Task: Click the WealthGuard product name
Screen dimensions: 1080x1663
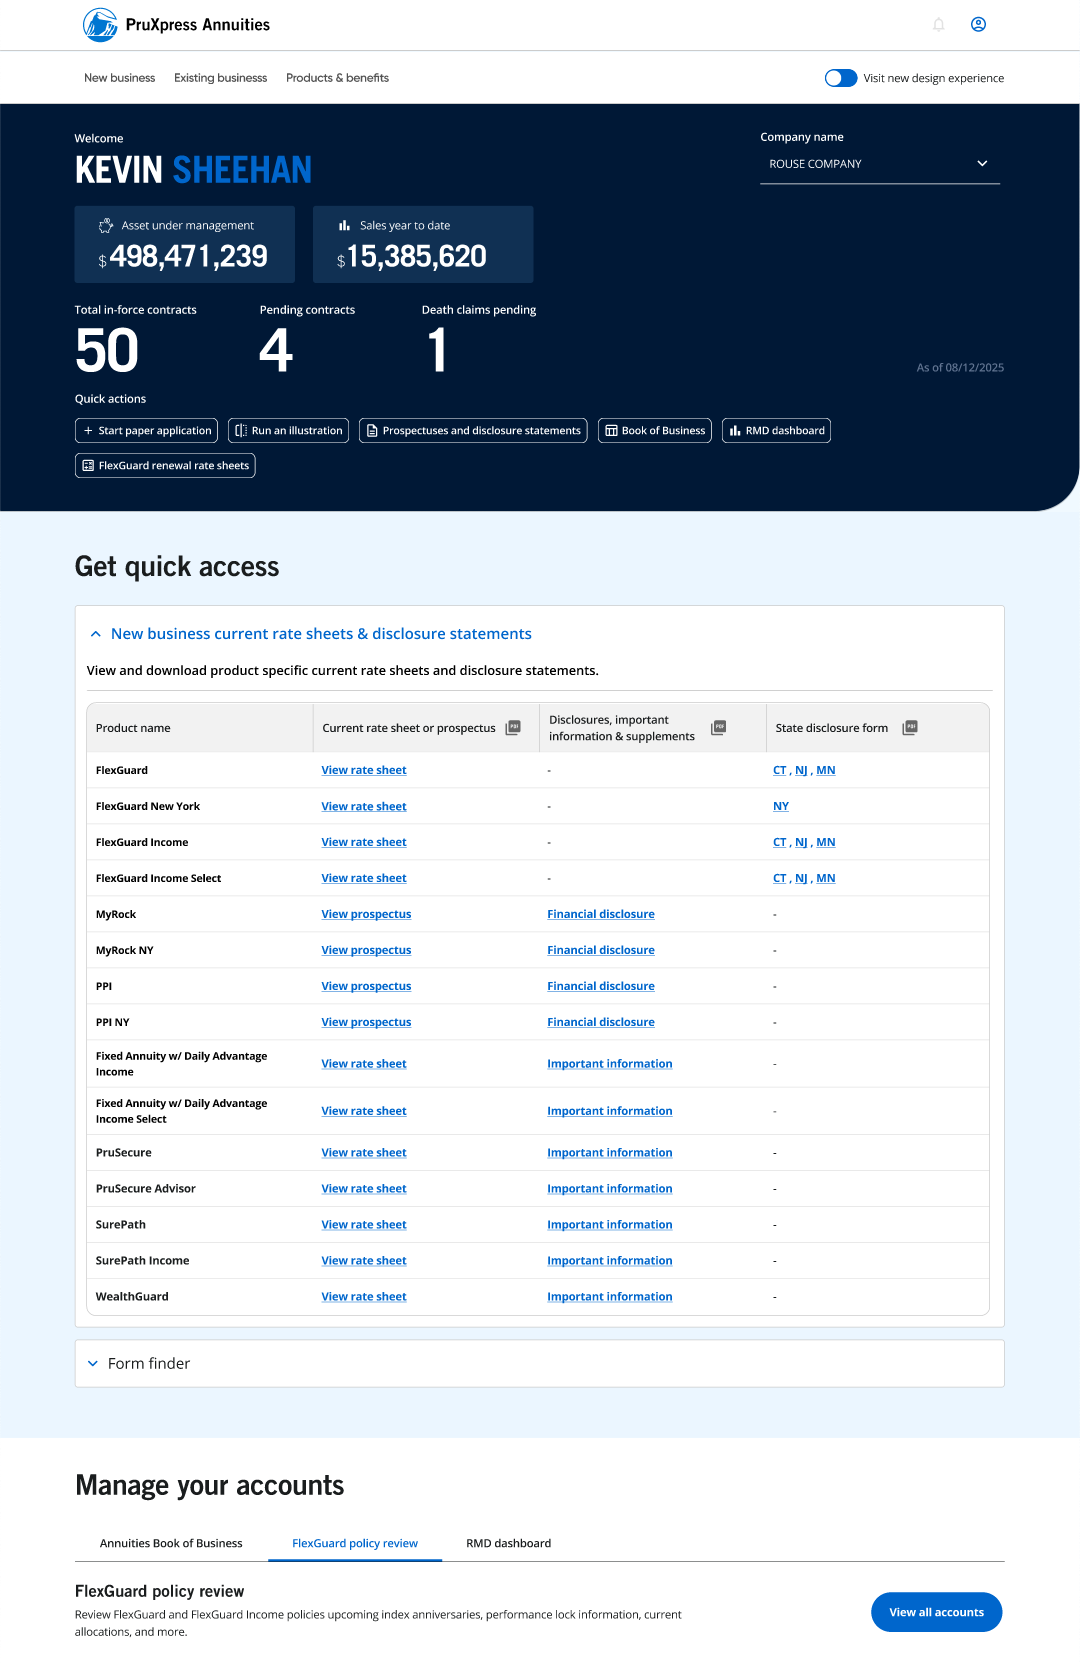Action: click(132, 1297)
